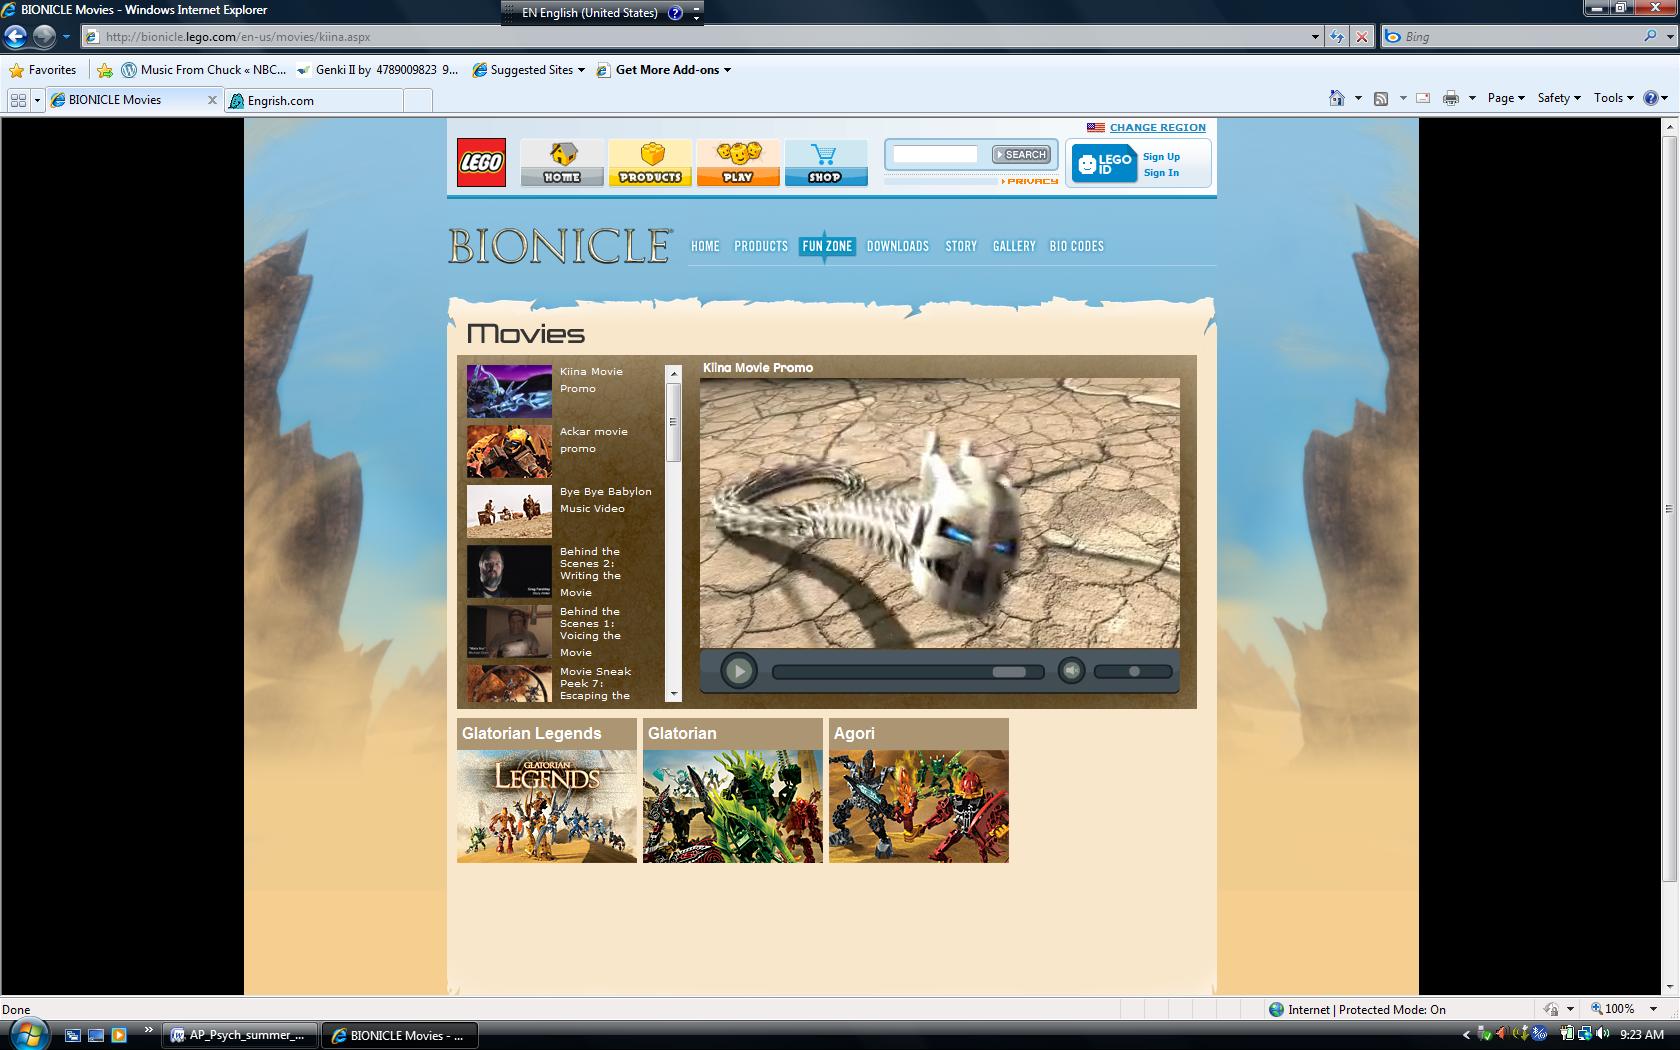Image resolution: width=1680 pixels, height=1050 pixels.
Task: Open the Quick Tabs grid icon
Action: tap(18, 100)
